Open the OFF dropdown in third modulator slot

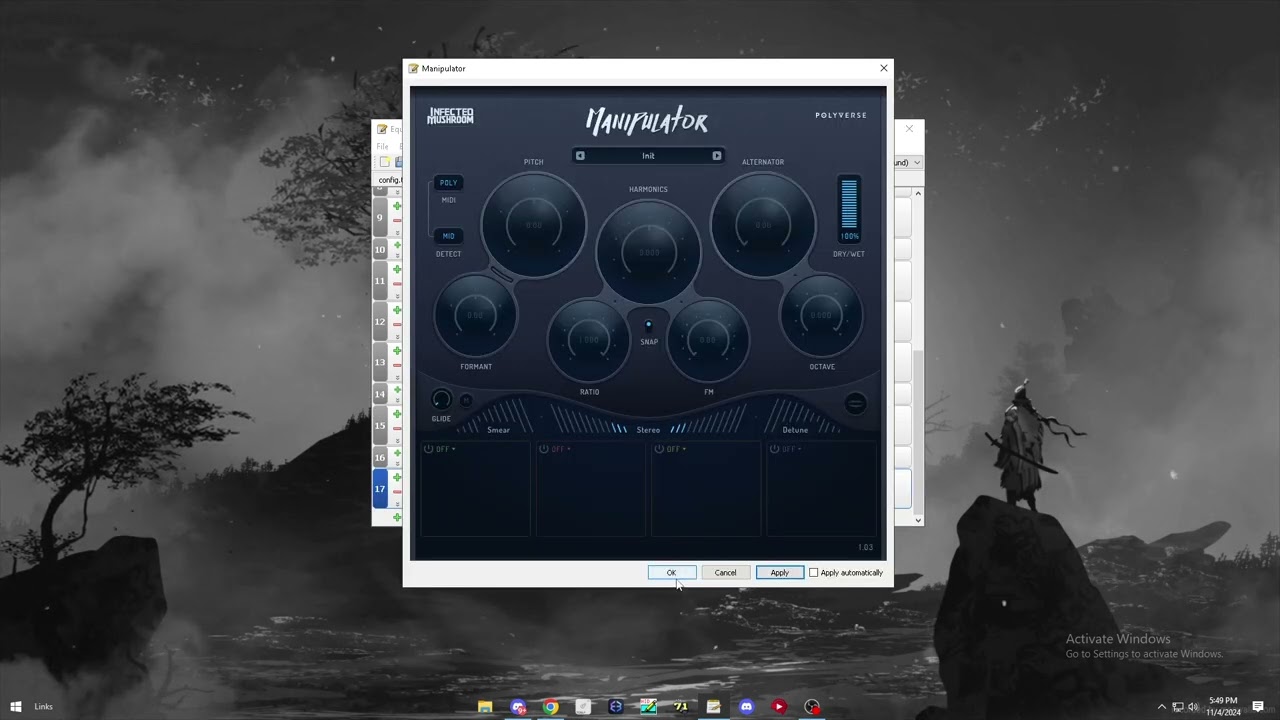(x=677, y=449)
